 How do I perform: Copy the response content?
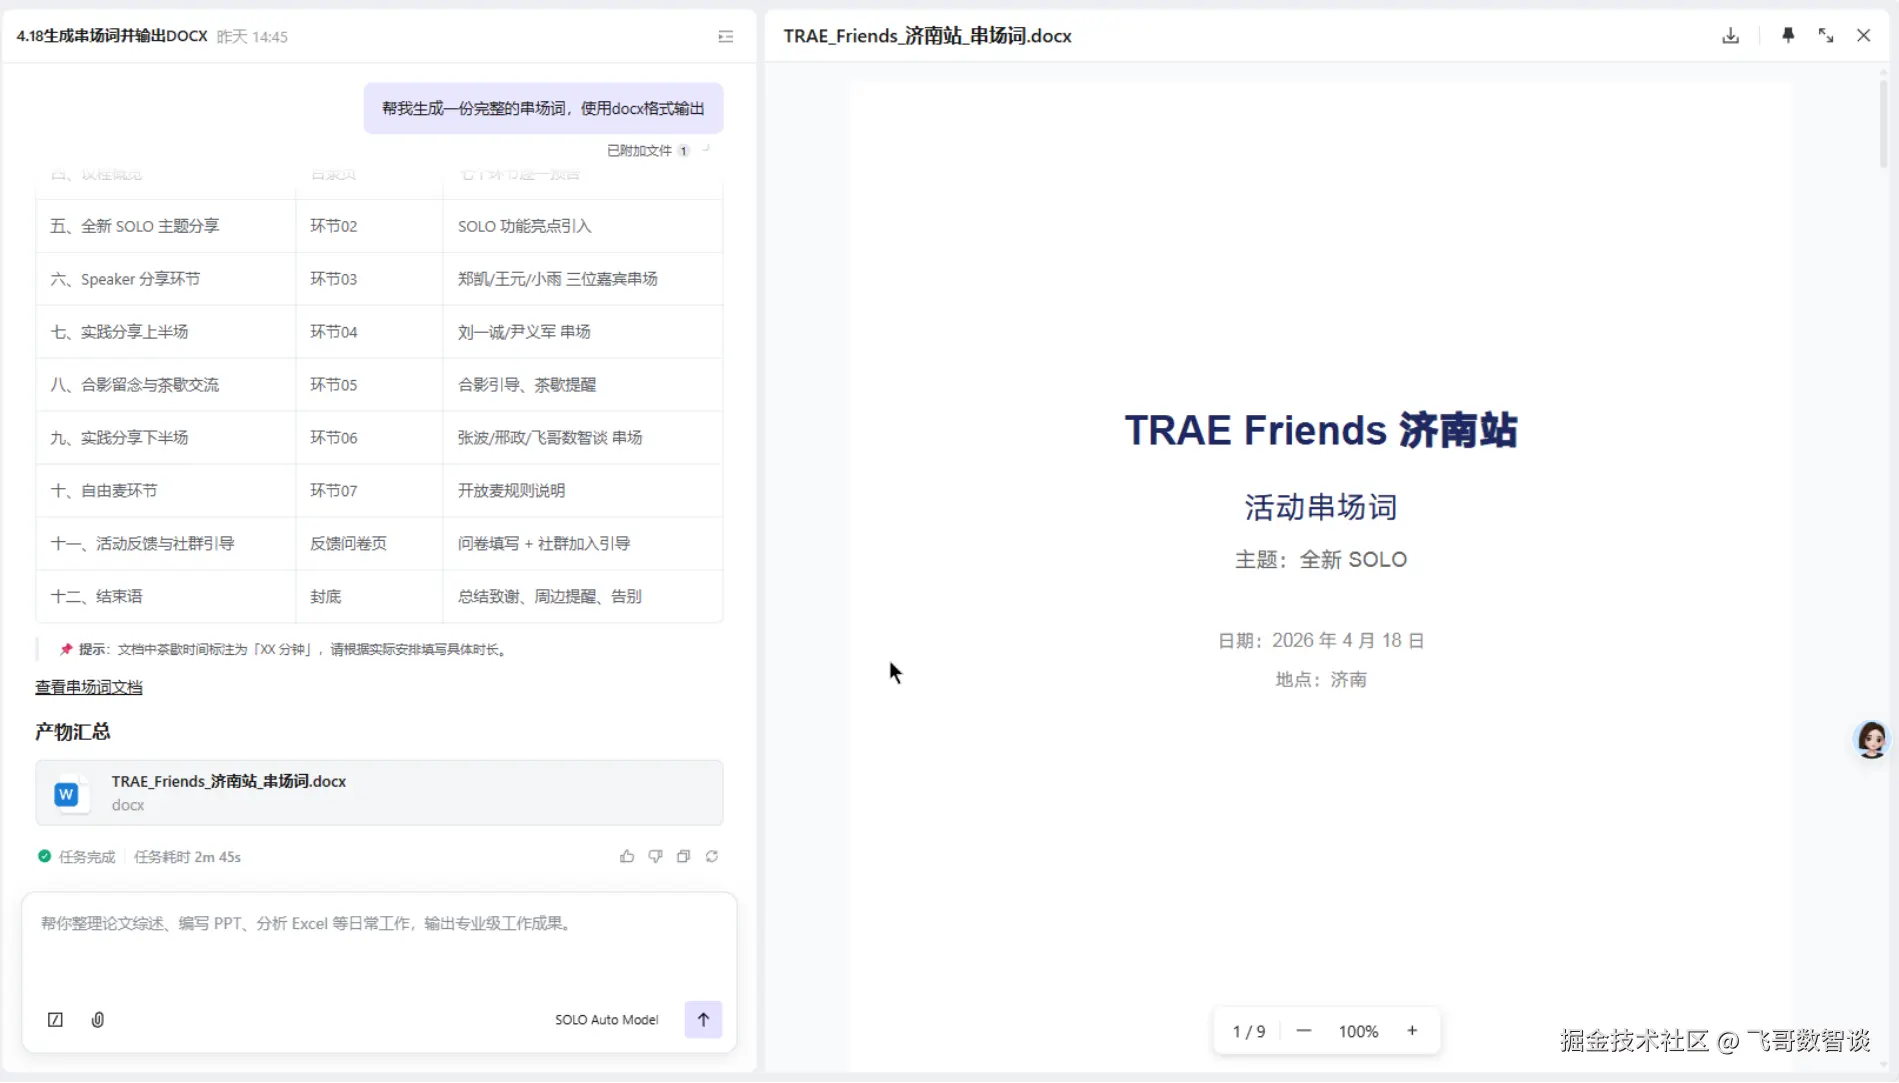pyautogui.click(x=684, y=856)
